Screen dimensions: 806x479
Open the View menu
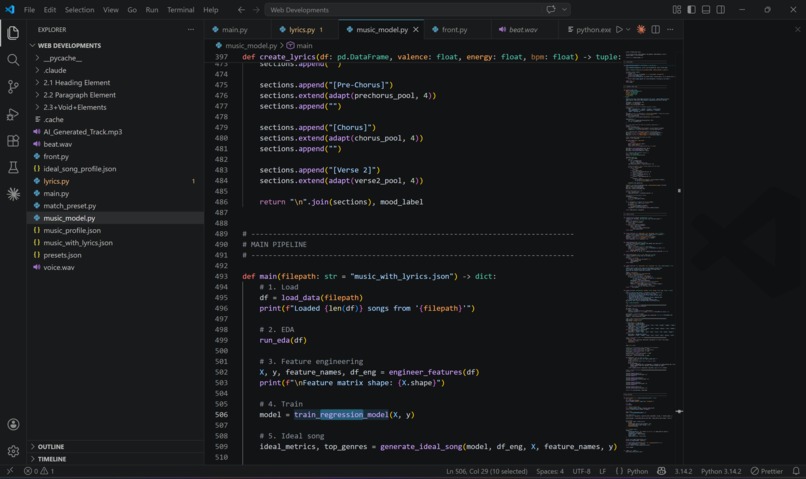(111, 10)
